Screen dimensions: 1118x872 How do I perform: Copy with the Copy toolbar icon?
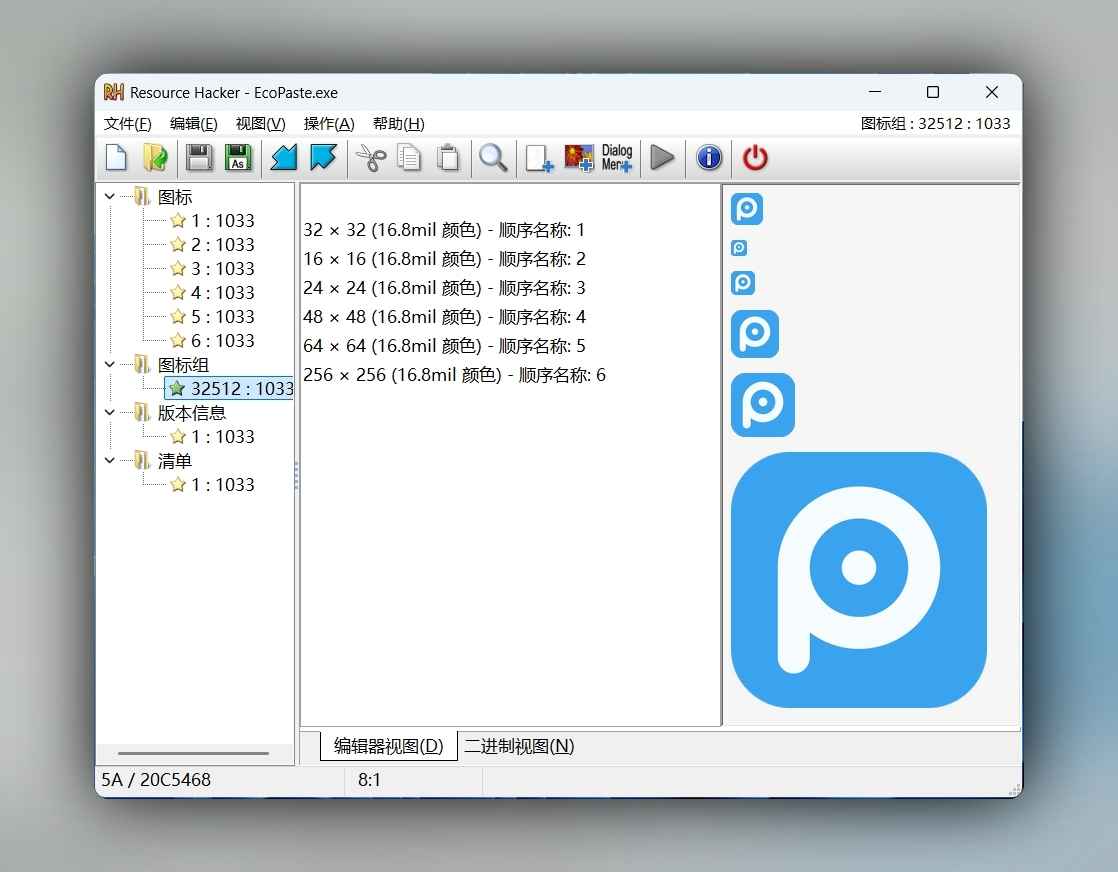point(409,158)
